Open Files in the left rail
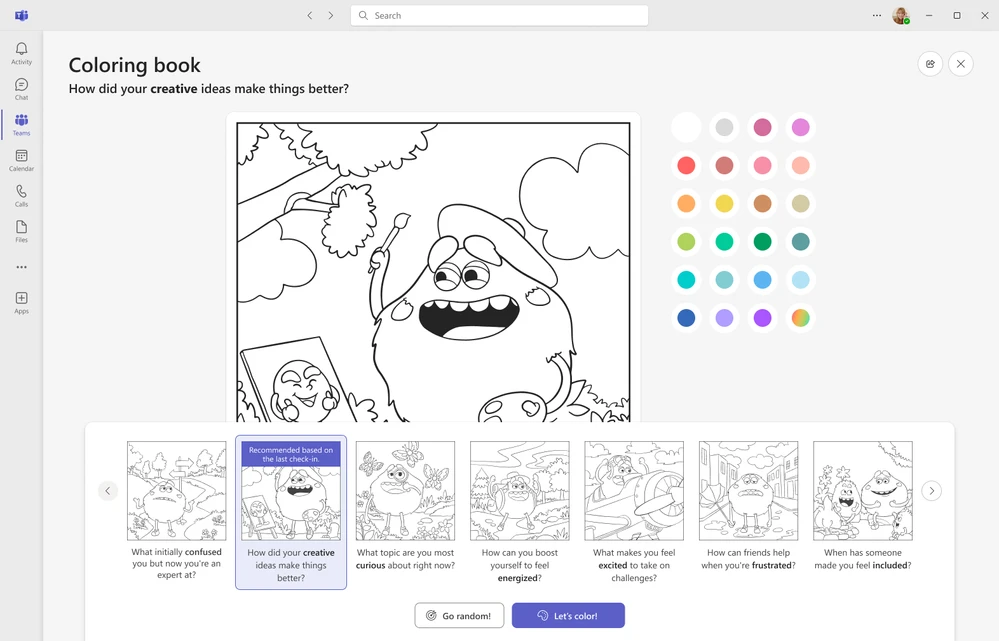 (x=21, y=232)
